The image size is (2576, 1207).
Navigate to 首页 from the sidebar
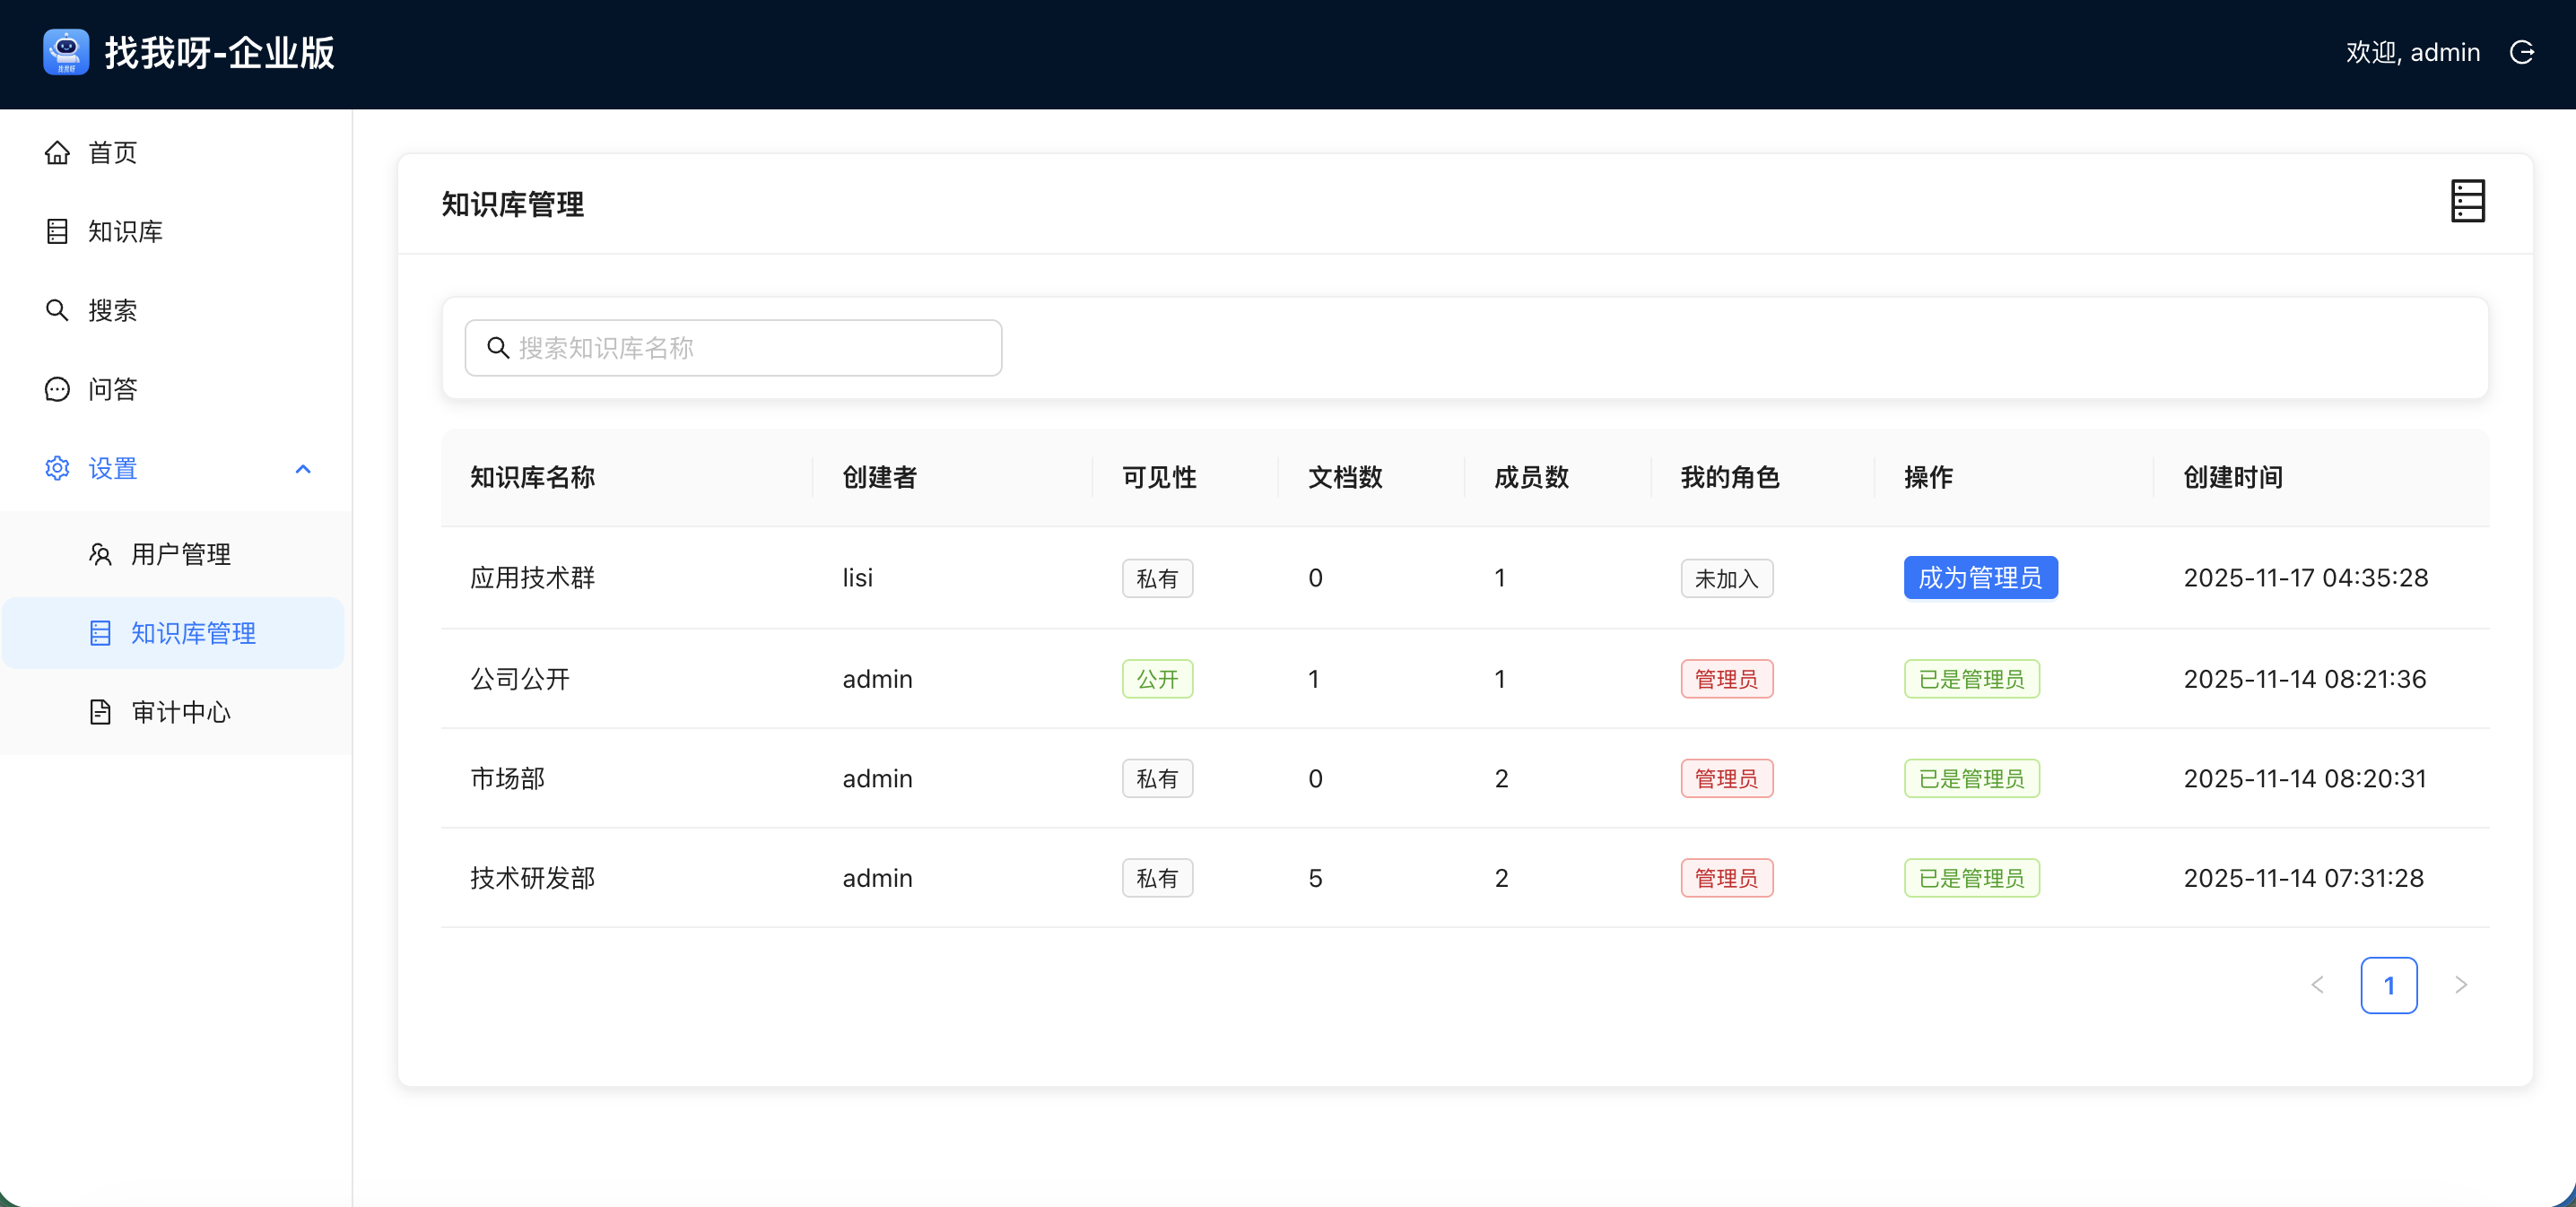pos(112,152)
